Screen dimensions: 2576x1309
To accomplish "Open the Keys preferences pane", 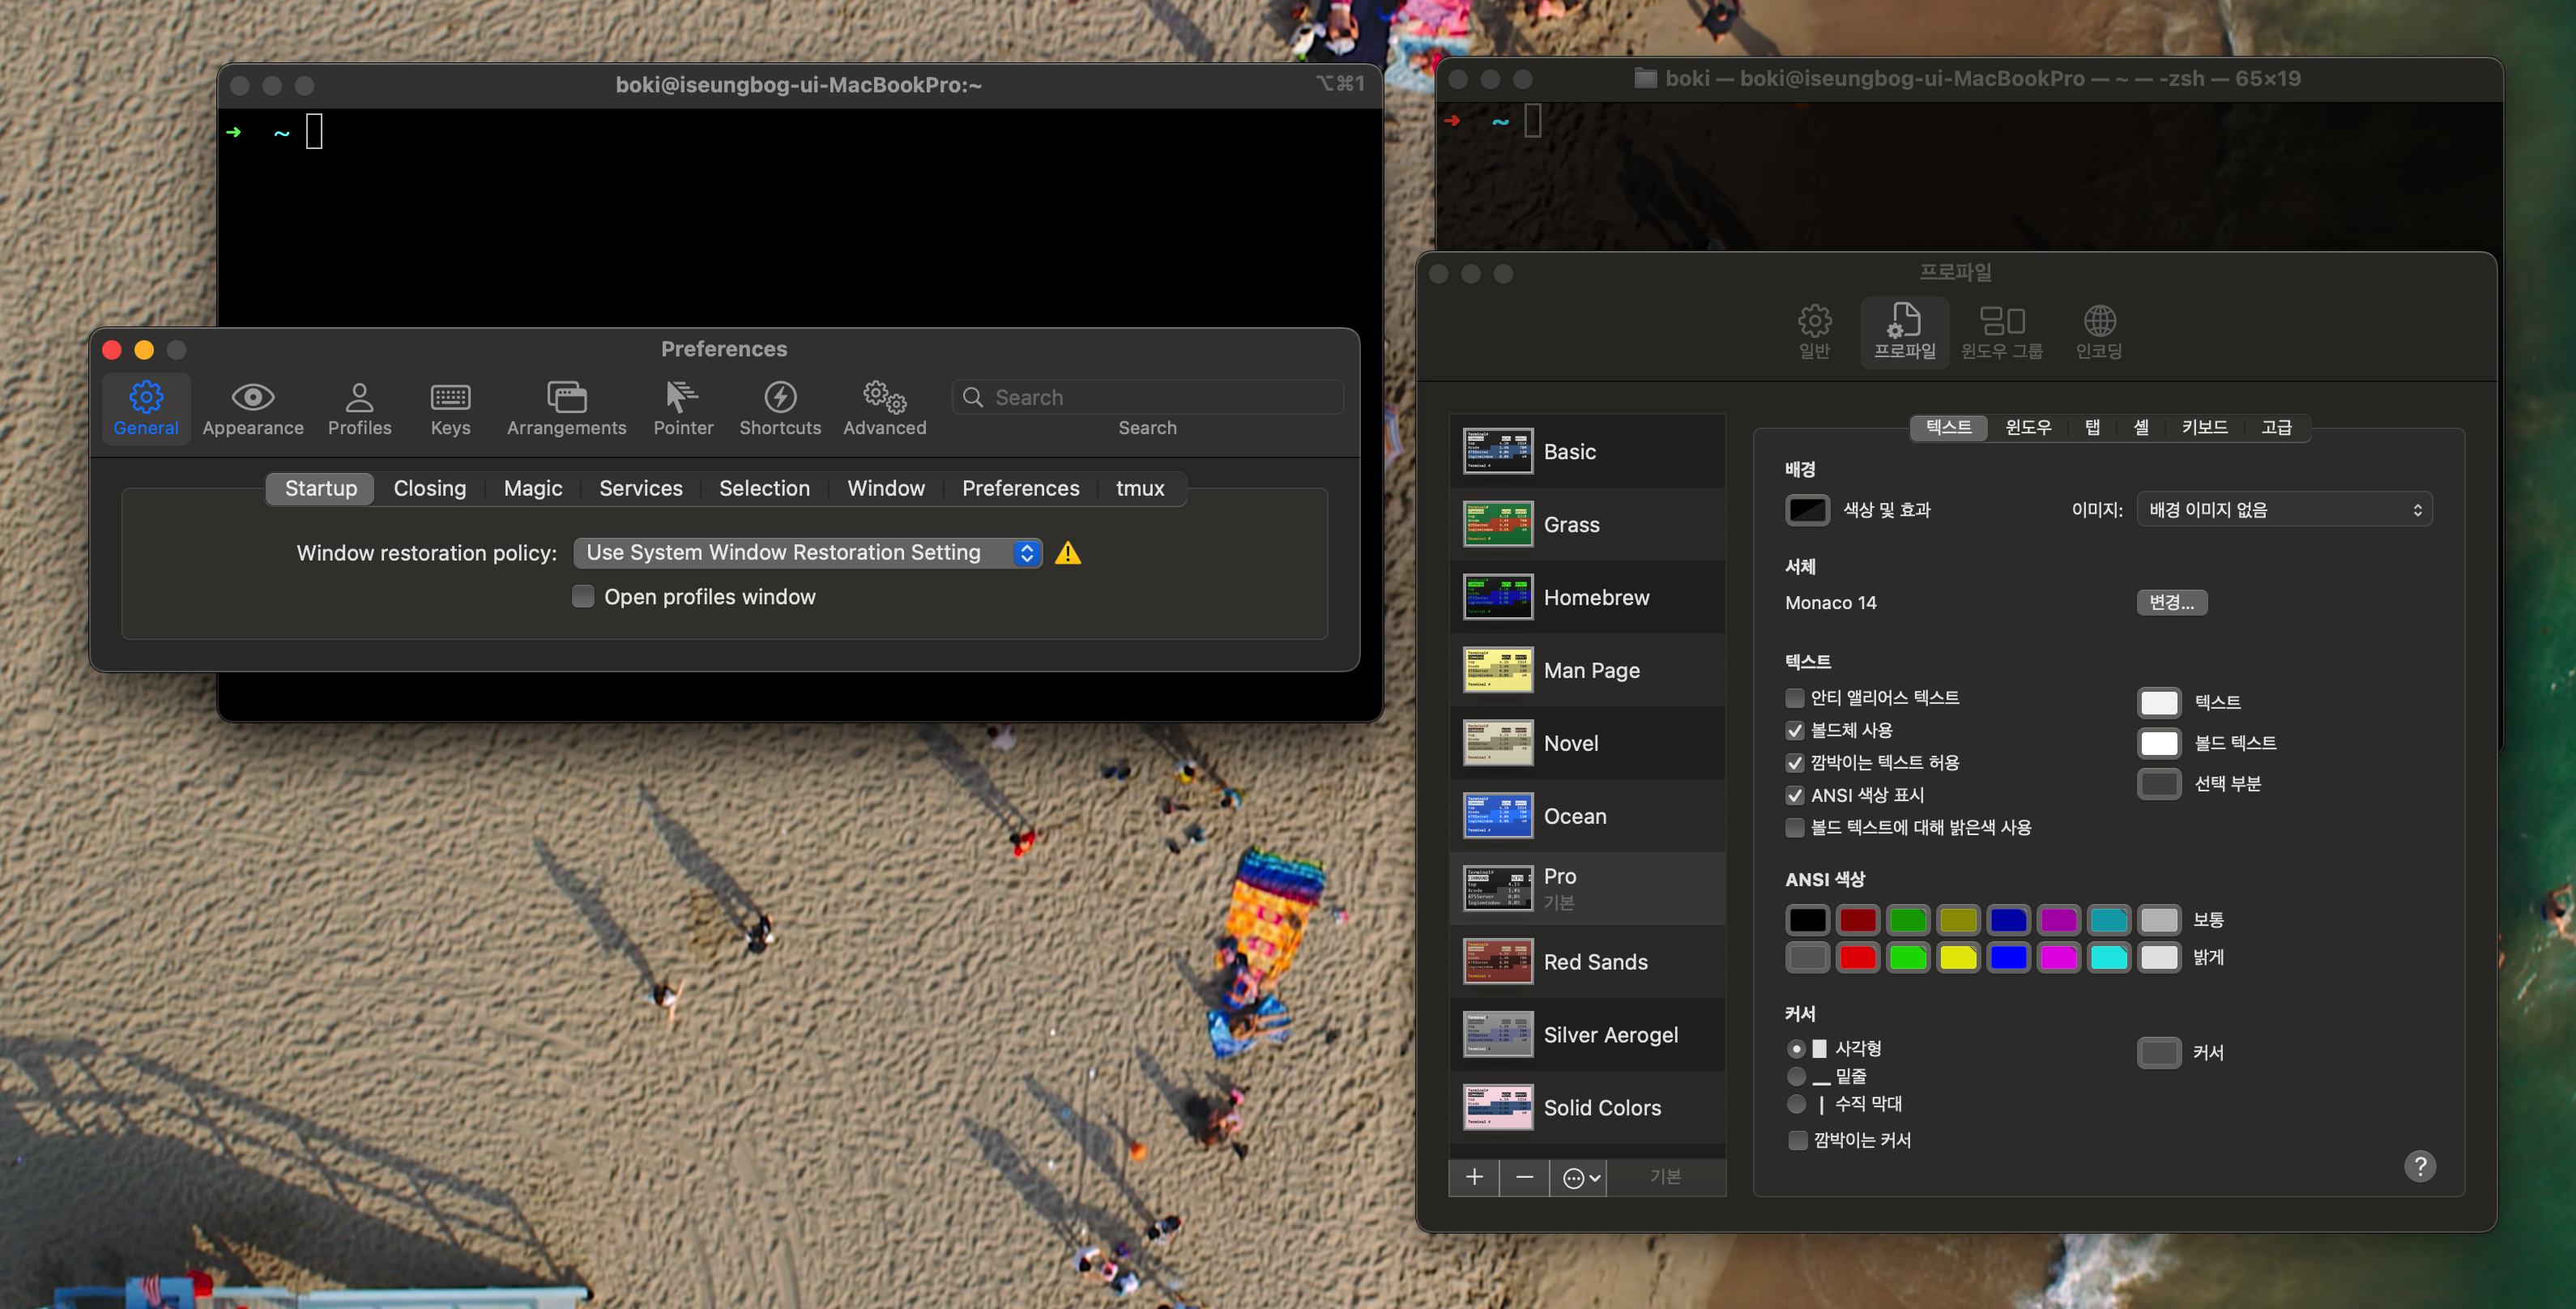I will pos(450,408).
